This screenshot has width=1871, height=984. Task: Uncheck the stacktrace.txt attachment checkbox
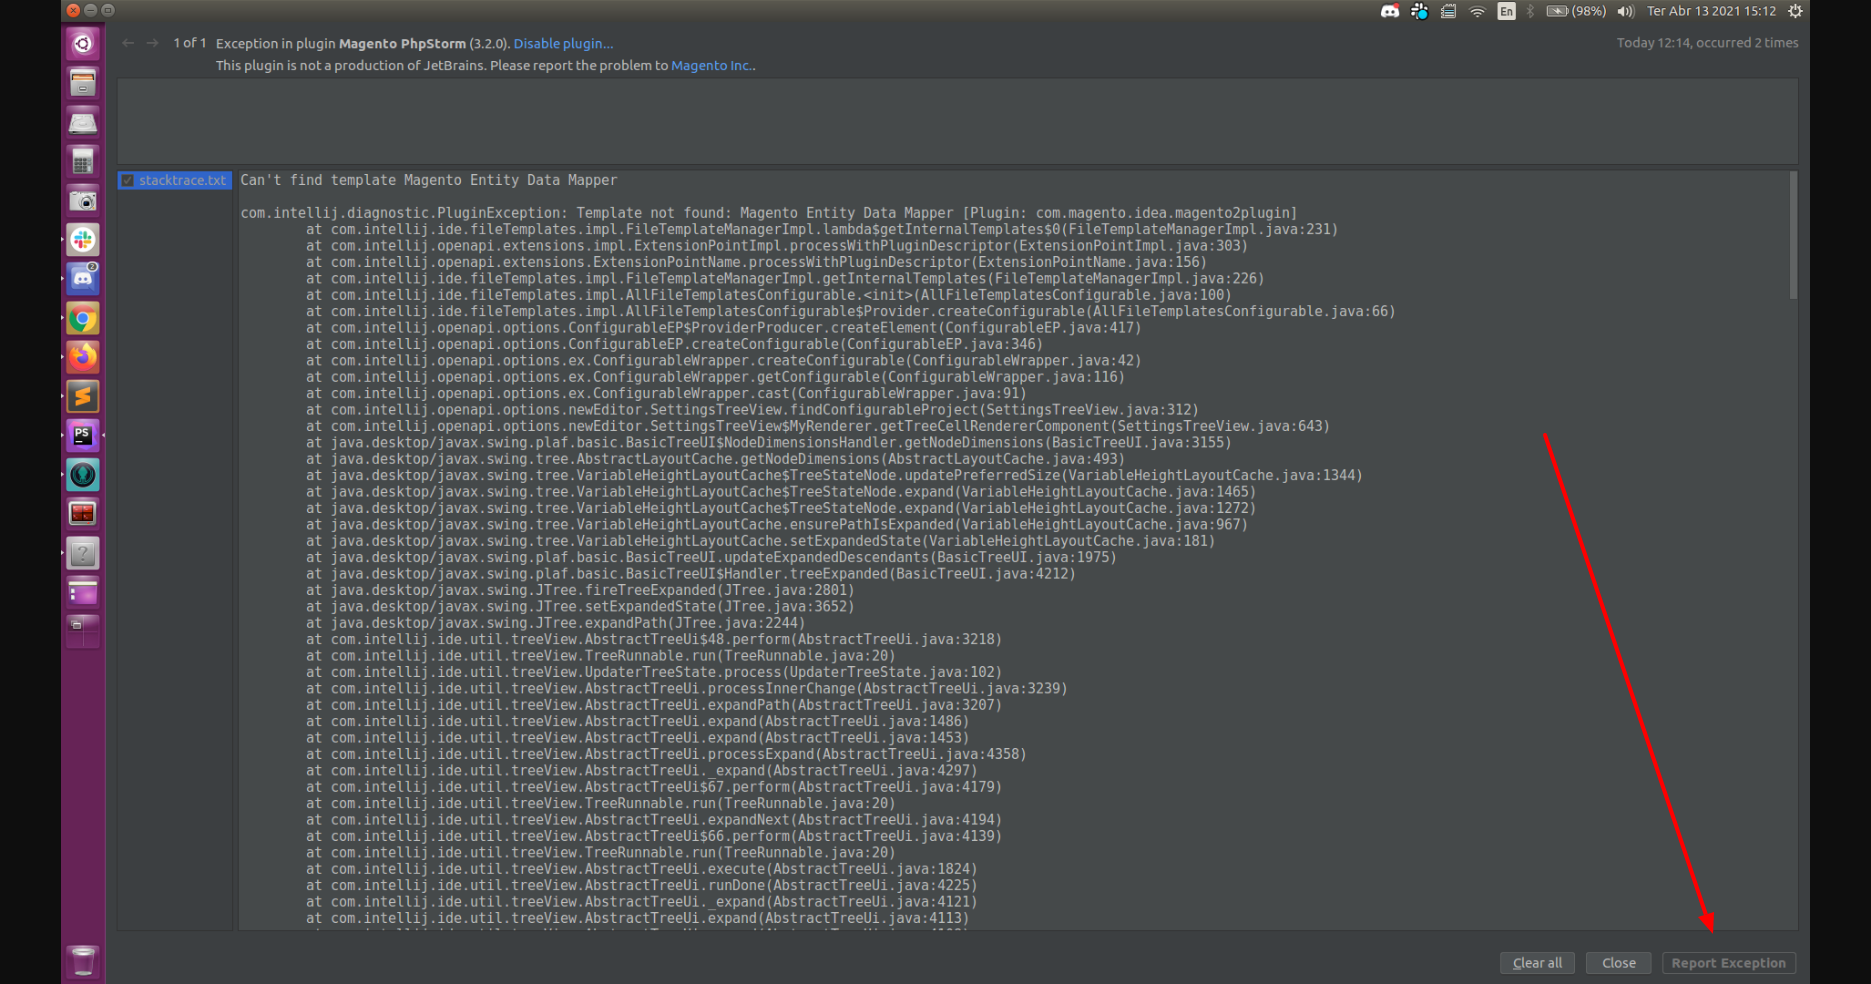pyautogui.click(x=127, y=181)
